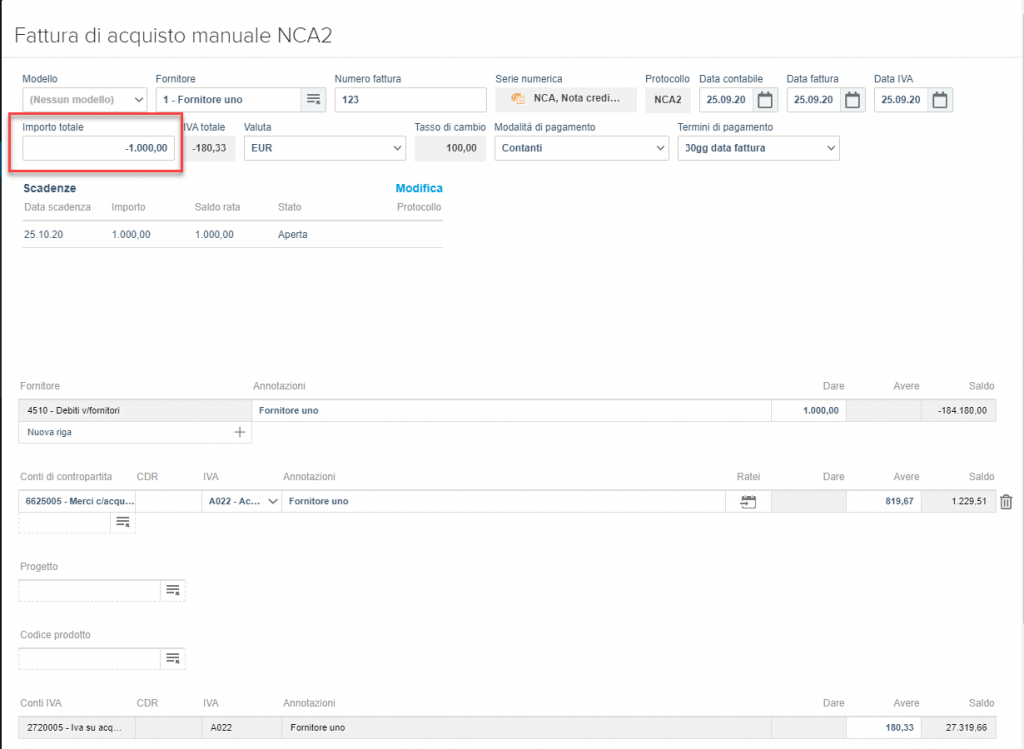Open the Data IVA calendar picker

pos(940,99)
